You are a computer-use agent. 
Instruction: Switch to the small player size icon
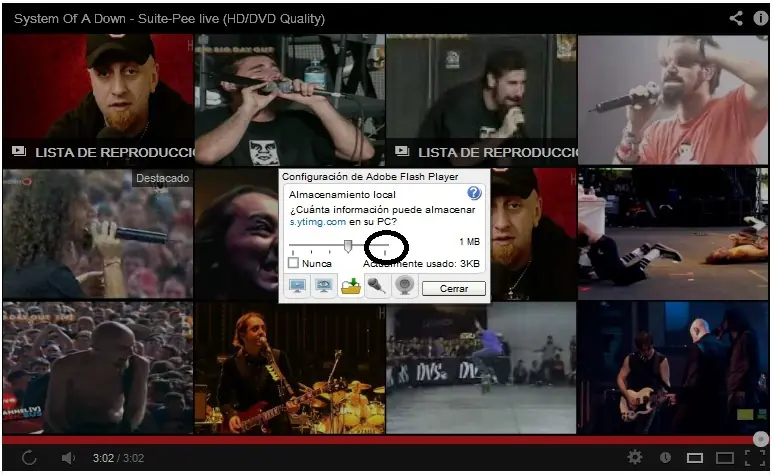pyautogui.click(x=695, y=458)
